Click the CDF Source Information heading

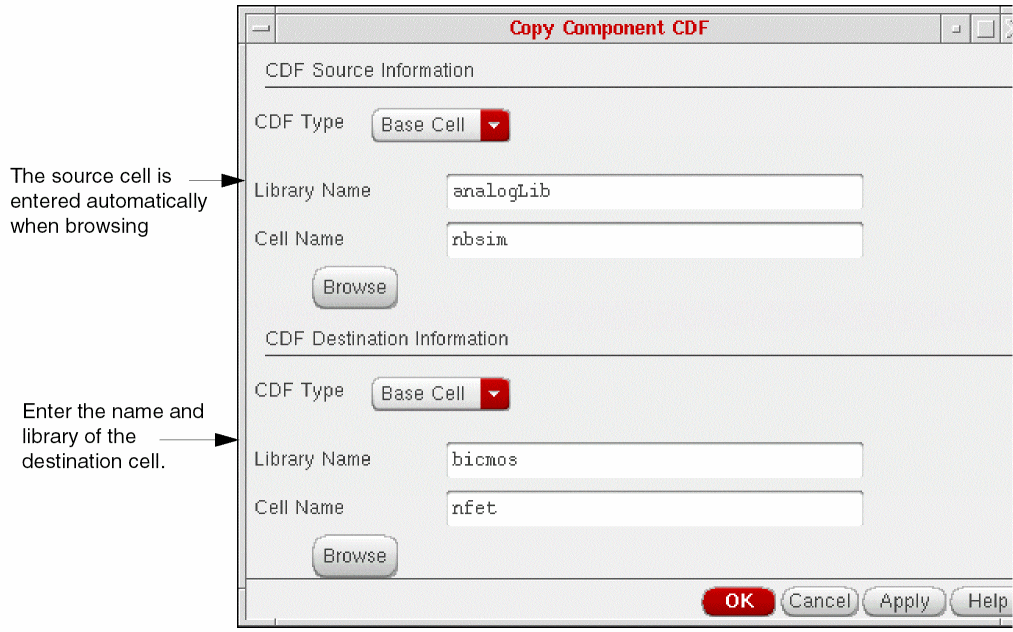pyautogui.click(x=369, y=71)
